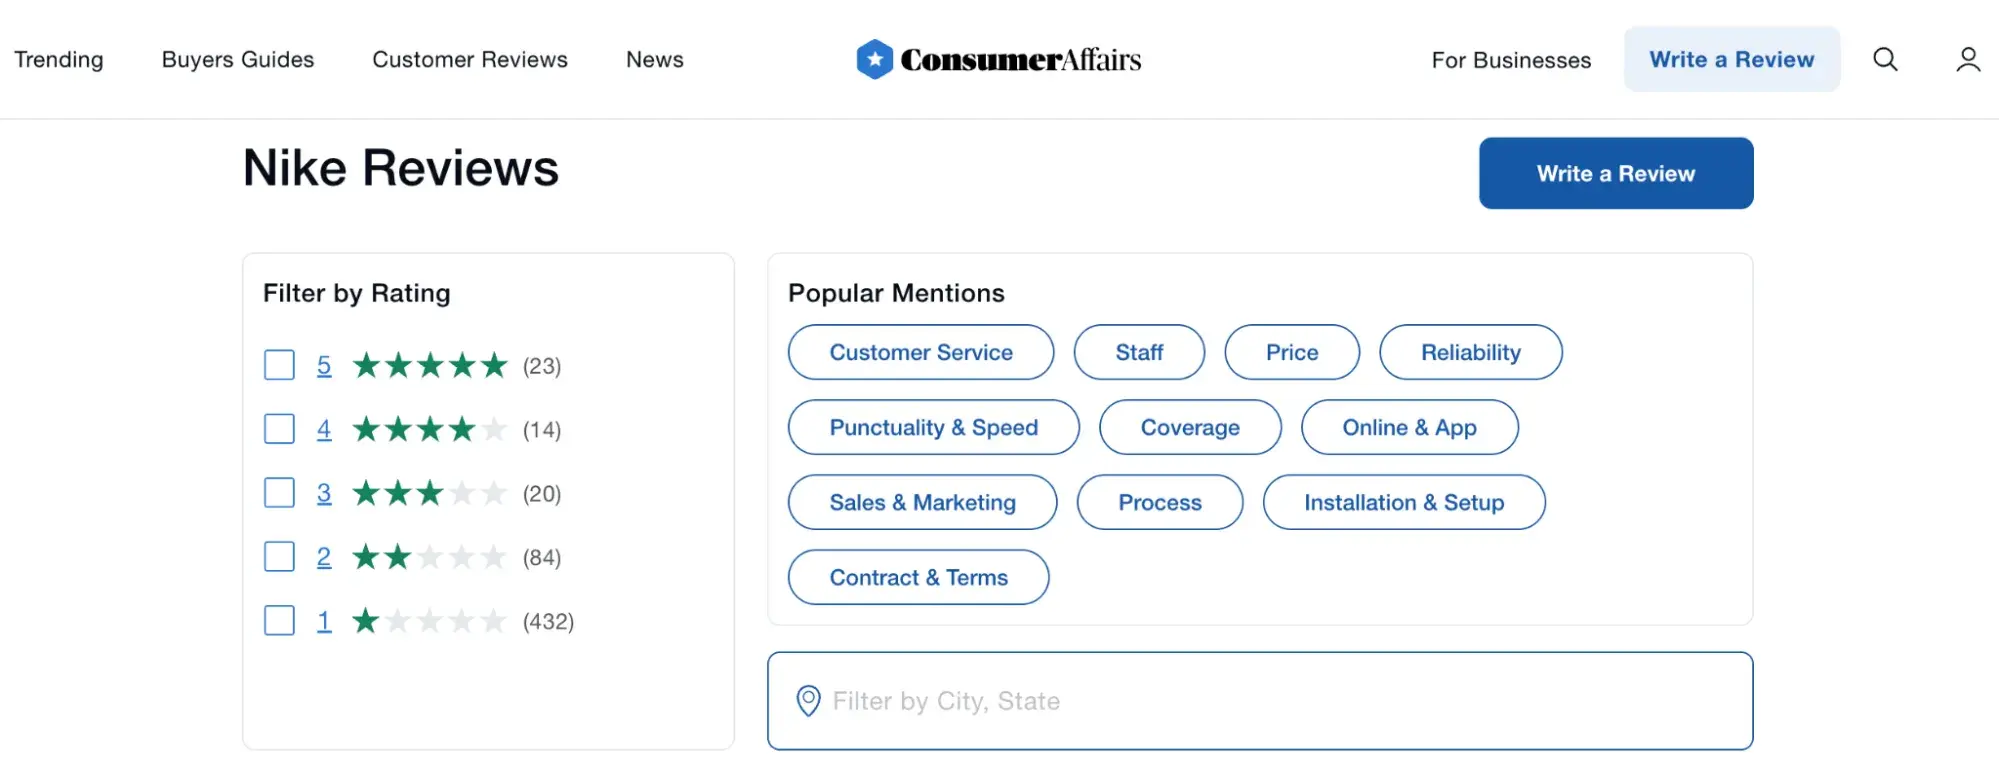Check the 5-star rating filter checkbox
The width and height of the screenshot is (1999, 779).
(278, 365)
